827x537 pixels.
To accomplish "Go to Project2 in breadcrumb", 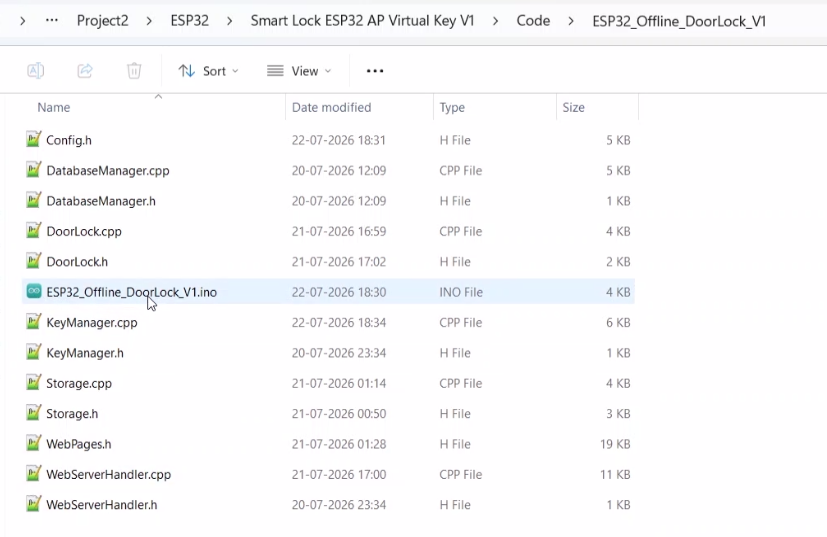I will (102, 21).
